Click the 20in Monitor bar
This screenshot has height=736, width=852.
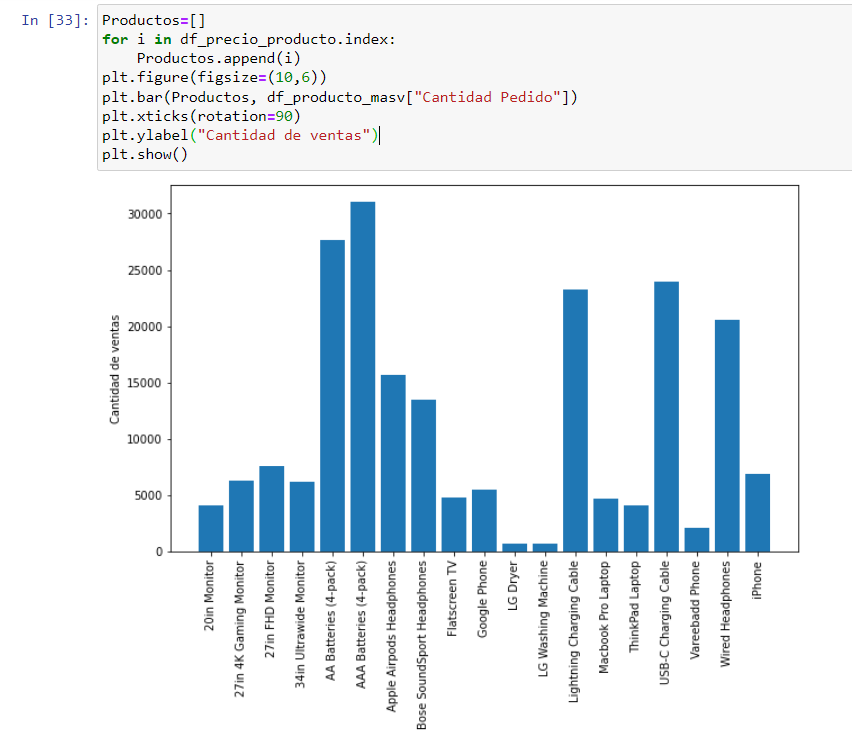[x=211, y=528]
